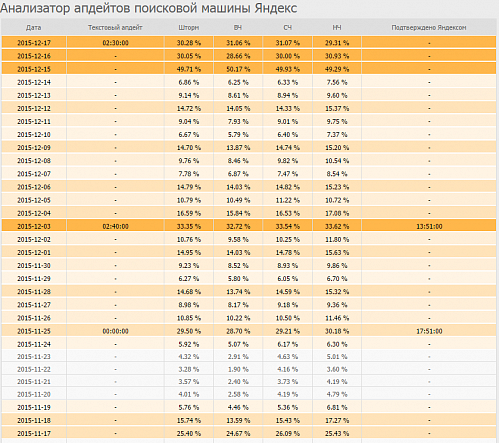Click Yandex confirmation time 13:51:00
The image size is (499, 443).
click(429, 226)
